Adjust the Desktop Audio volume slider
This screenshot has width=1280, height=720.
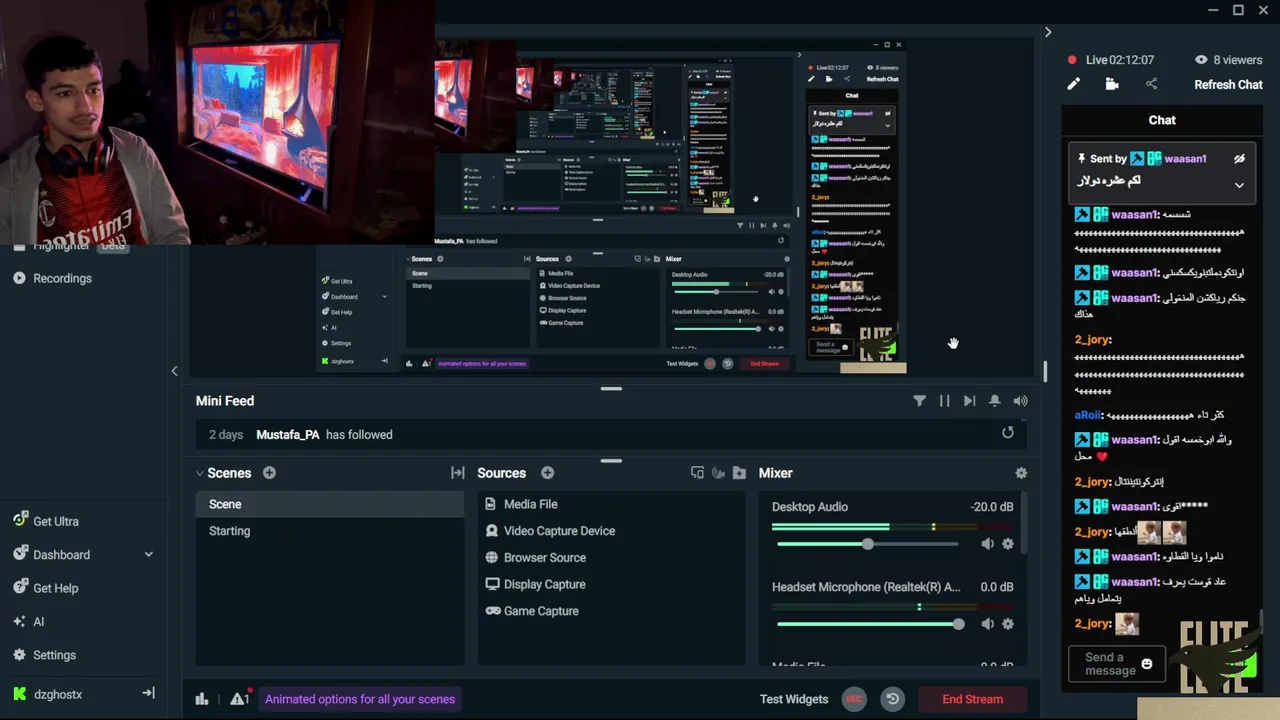(867, 544)
